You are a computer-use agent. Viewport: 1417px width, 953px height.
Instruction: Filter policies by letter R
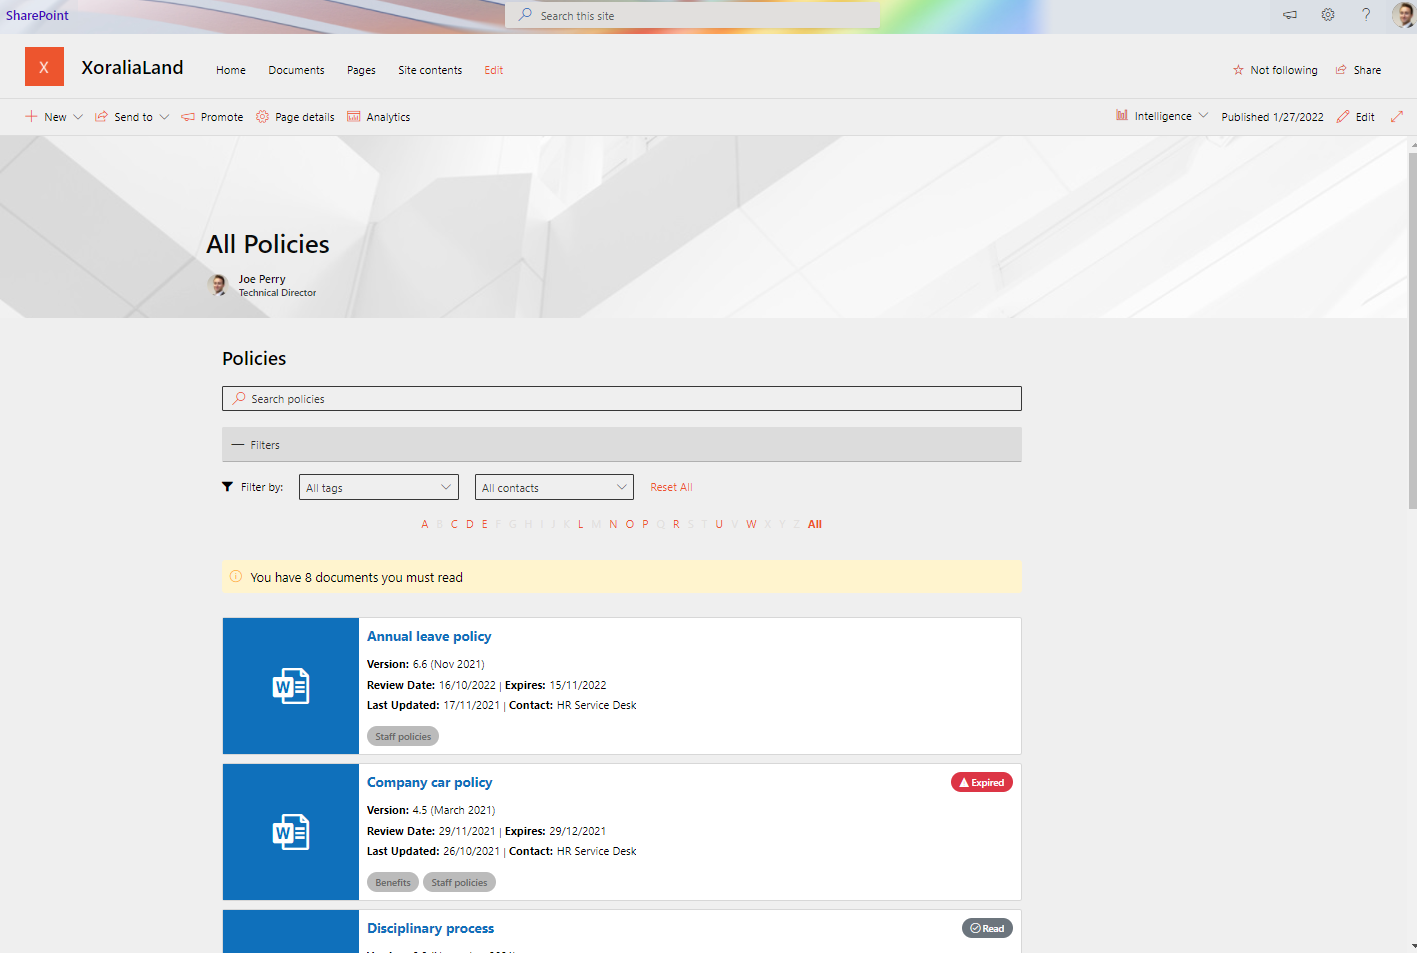[676, 524]
